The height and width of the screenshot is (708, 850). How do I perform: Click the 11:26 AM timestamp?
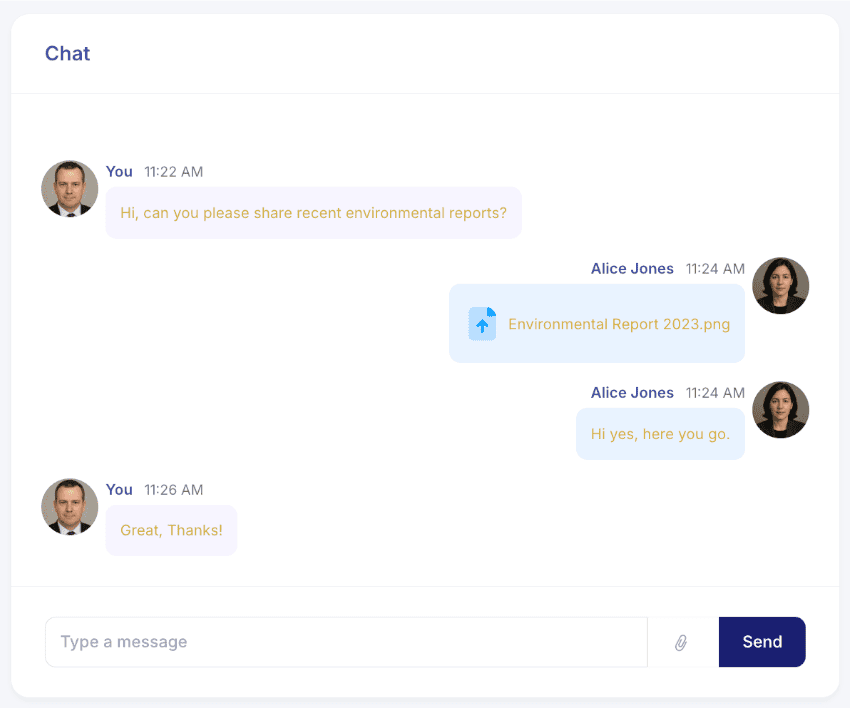(173, 489)
